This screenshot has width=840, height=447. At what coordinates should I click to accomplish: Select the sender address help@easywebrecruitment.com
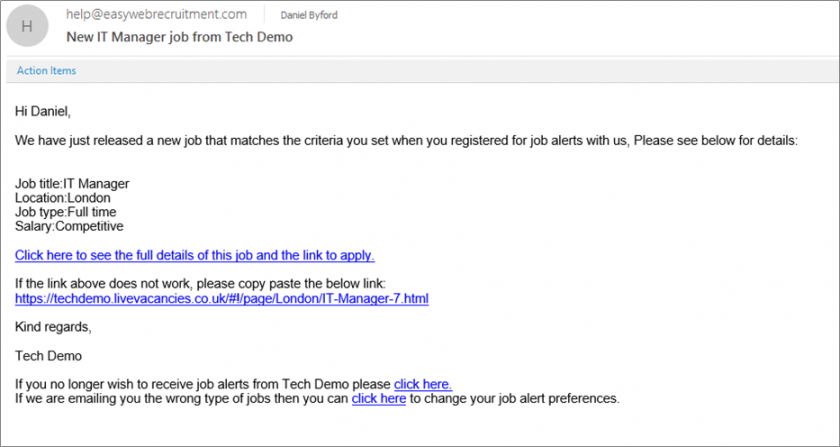pos(156,14)
